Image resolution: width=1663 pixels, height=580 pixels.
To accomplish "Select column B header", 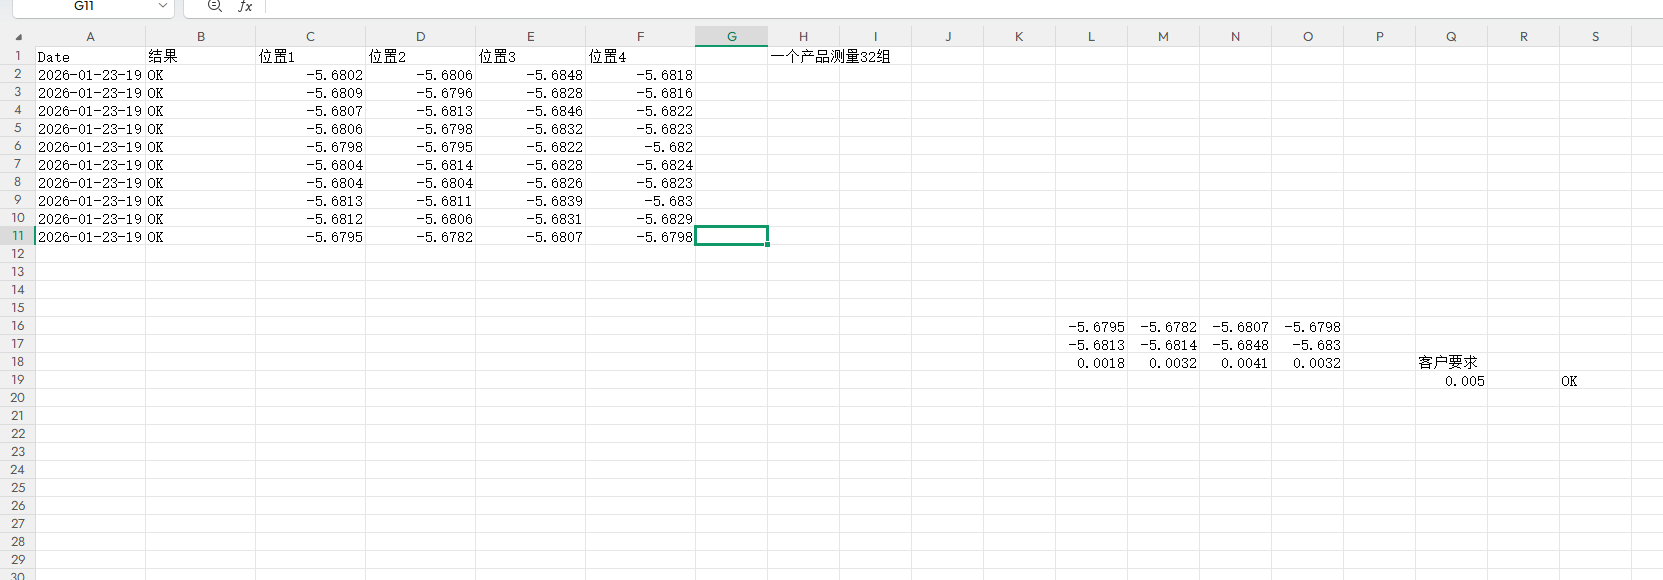I will [200, 36].
